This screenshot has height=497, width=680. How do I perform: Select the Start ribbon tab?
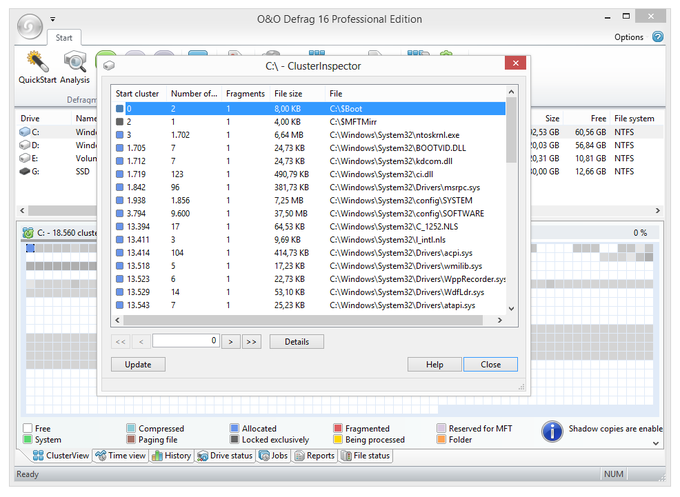[x=64, y=38]
